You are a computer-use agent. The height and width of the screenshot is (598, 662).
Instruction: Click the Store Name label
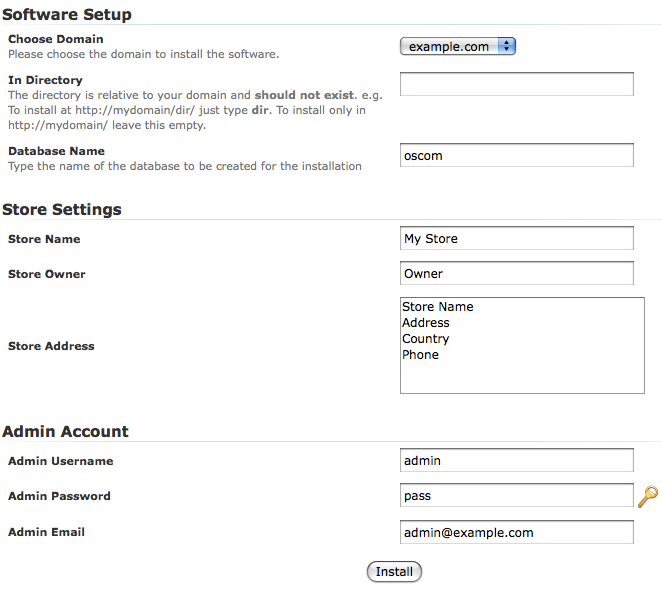coord(44,239)
